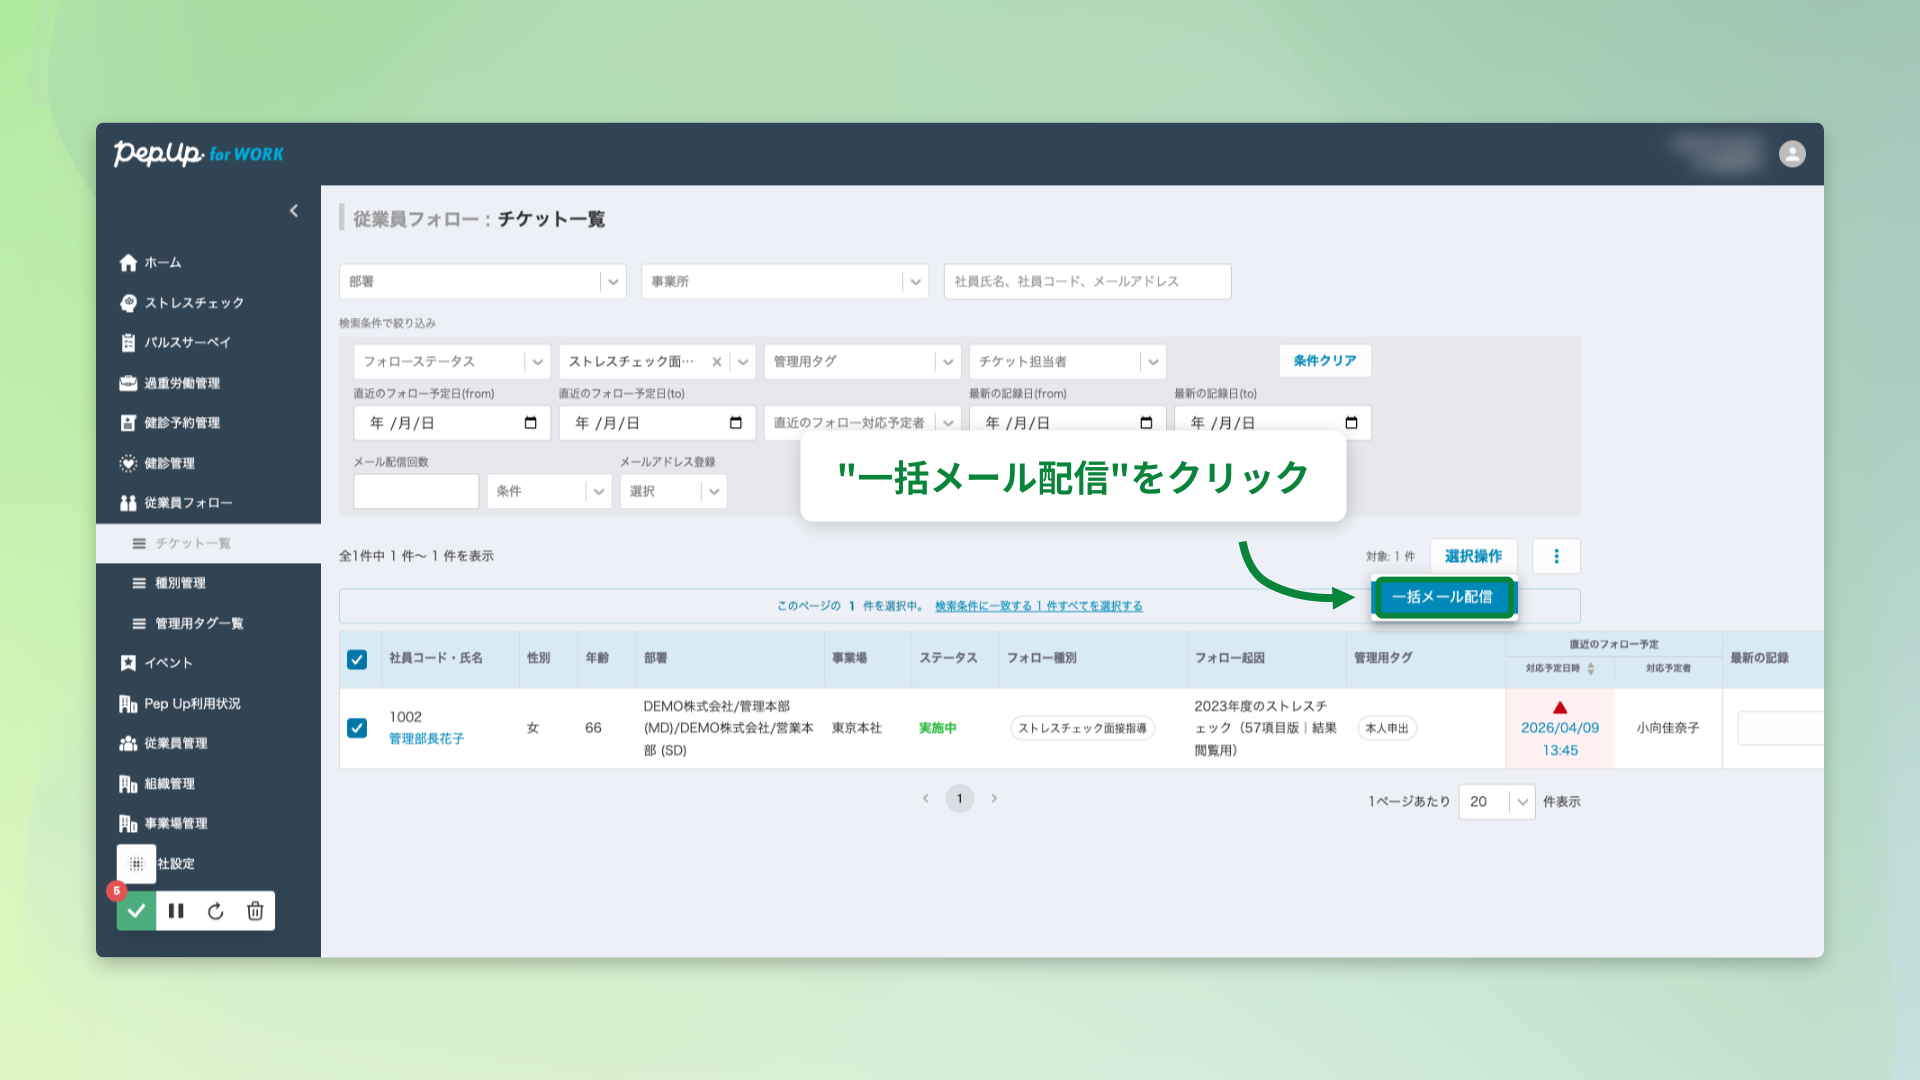This screenshot has width=1920, height=1080.
Task: Click the パルスサーベイ clipboard icon
Action: (x=128, y=343)
